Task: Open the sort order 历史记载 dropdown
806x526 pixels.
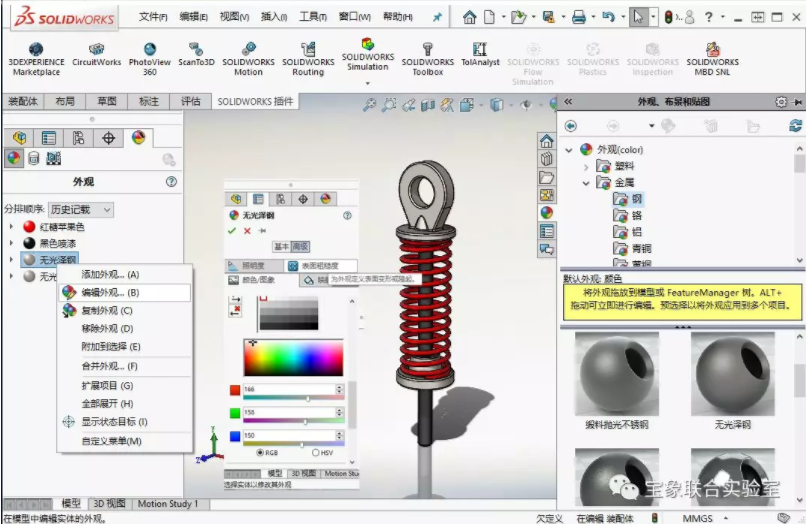Action: (81, 209)
